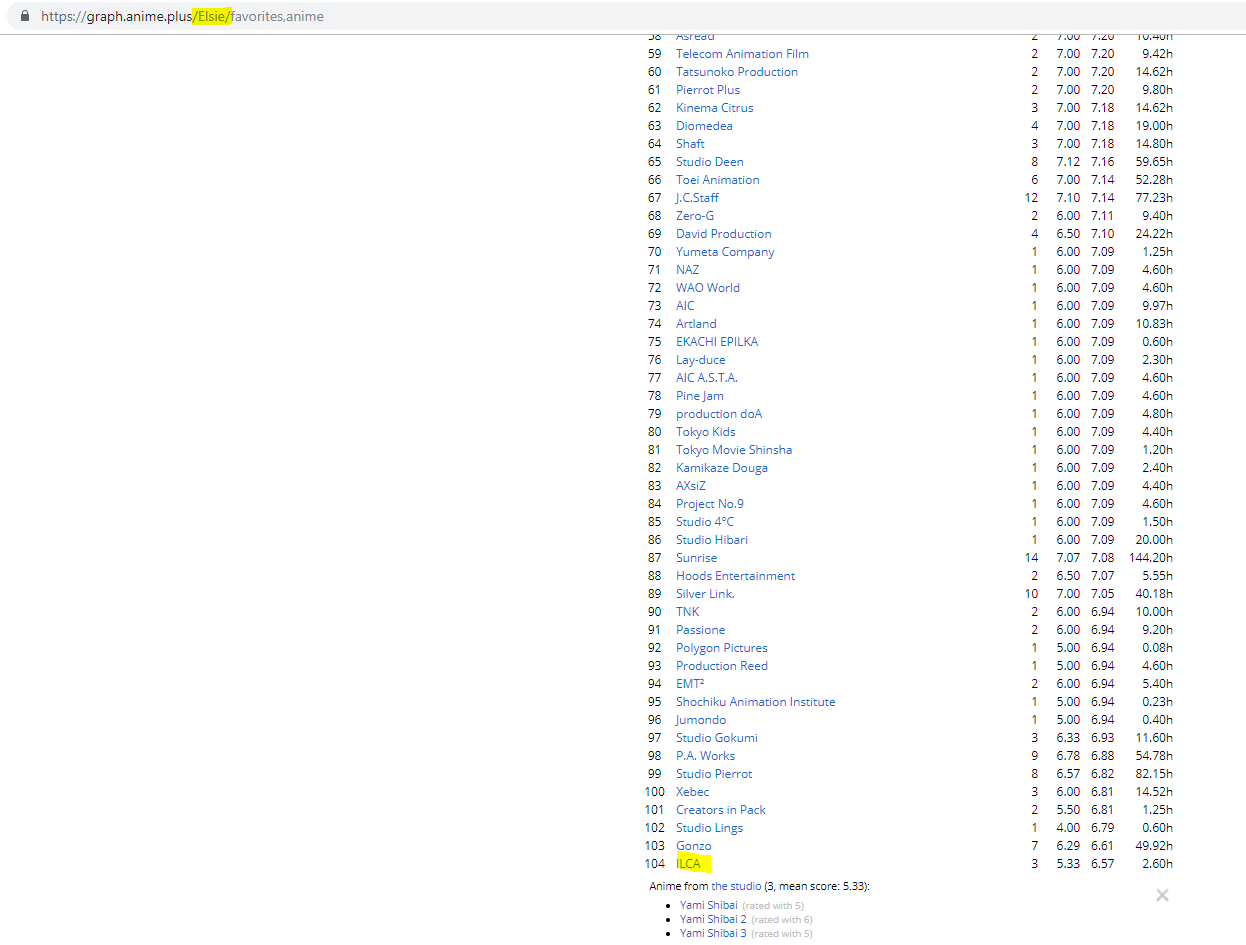
Task: Open Shochiku Animation Institute link
Action: tap(755, 702)
